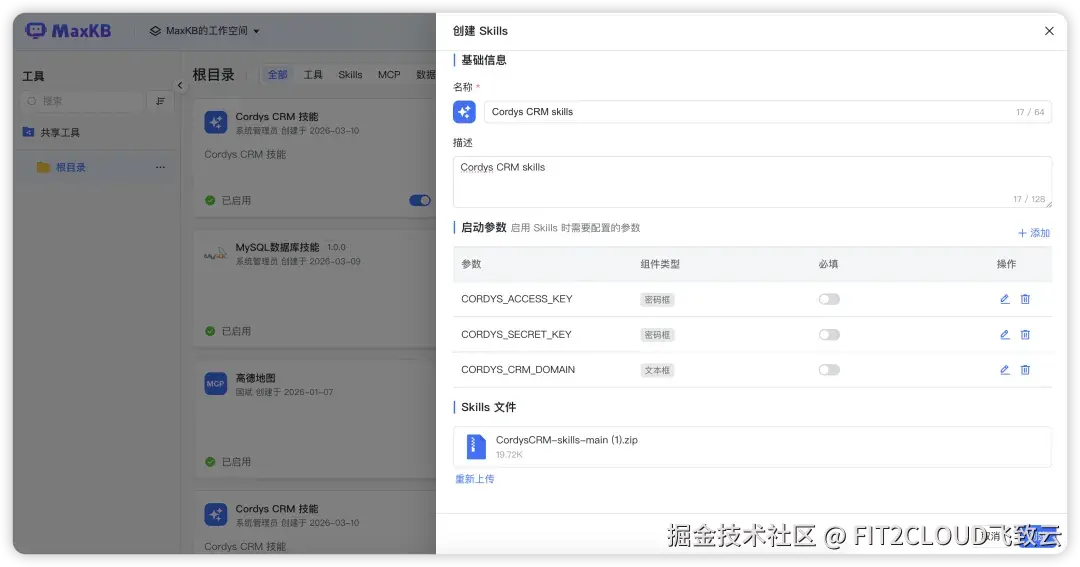Click the CordysCRM-skills-main (1).zip file name
The image size is (1080, 567).
coord(566,440)
